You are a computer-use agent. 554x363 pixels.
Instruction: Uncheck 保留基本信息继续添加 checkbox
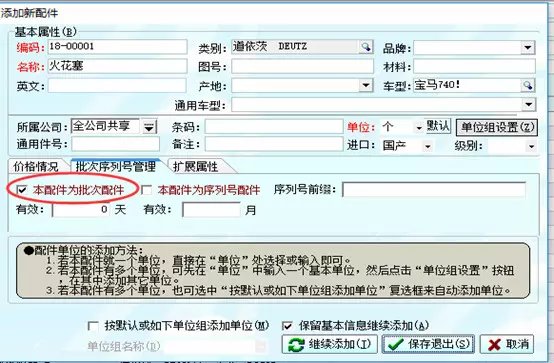(x=287, y=326)
